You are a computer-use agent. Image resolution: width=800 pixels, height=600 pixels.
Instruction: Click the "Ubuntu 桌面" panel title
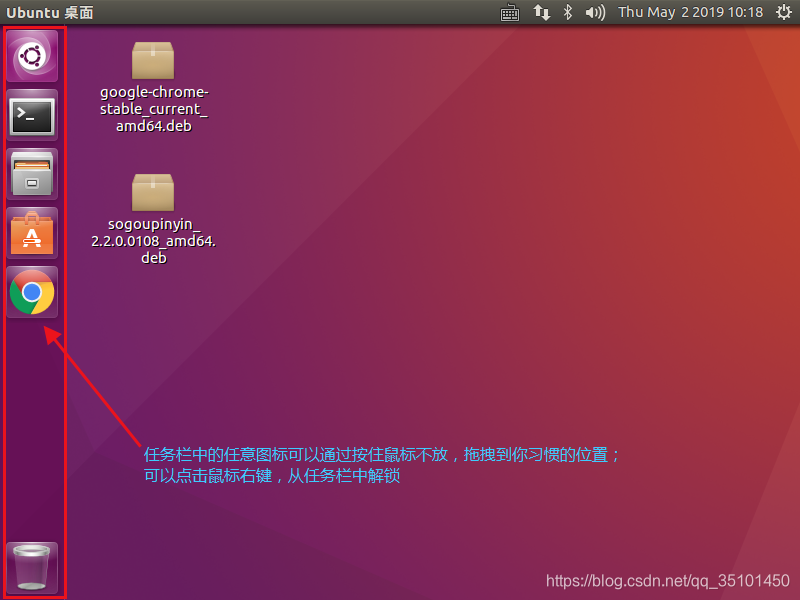tap(49, 12)
